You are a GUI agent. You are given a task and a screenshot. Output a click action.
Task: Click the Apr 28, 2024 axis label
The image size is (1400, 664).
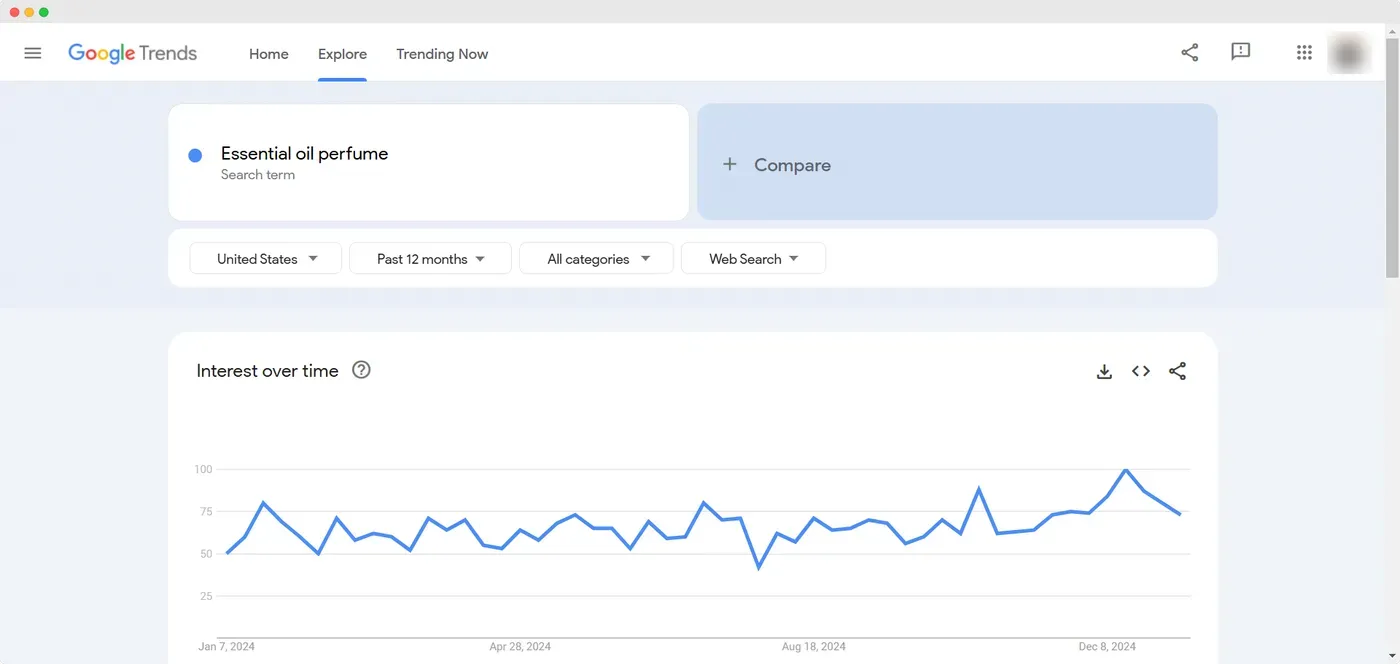(x=520, y=646)
